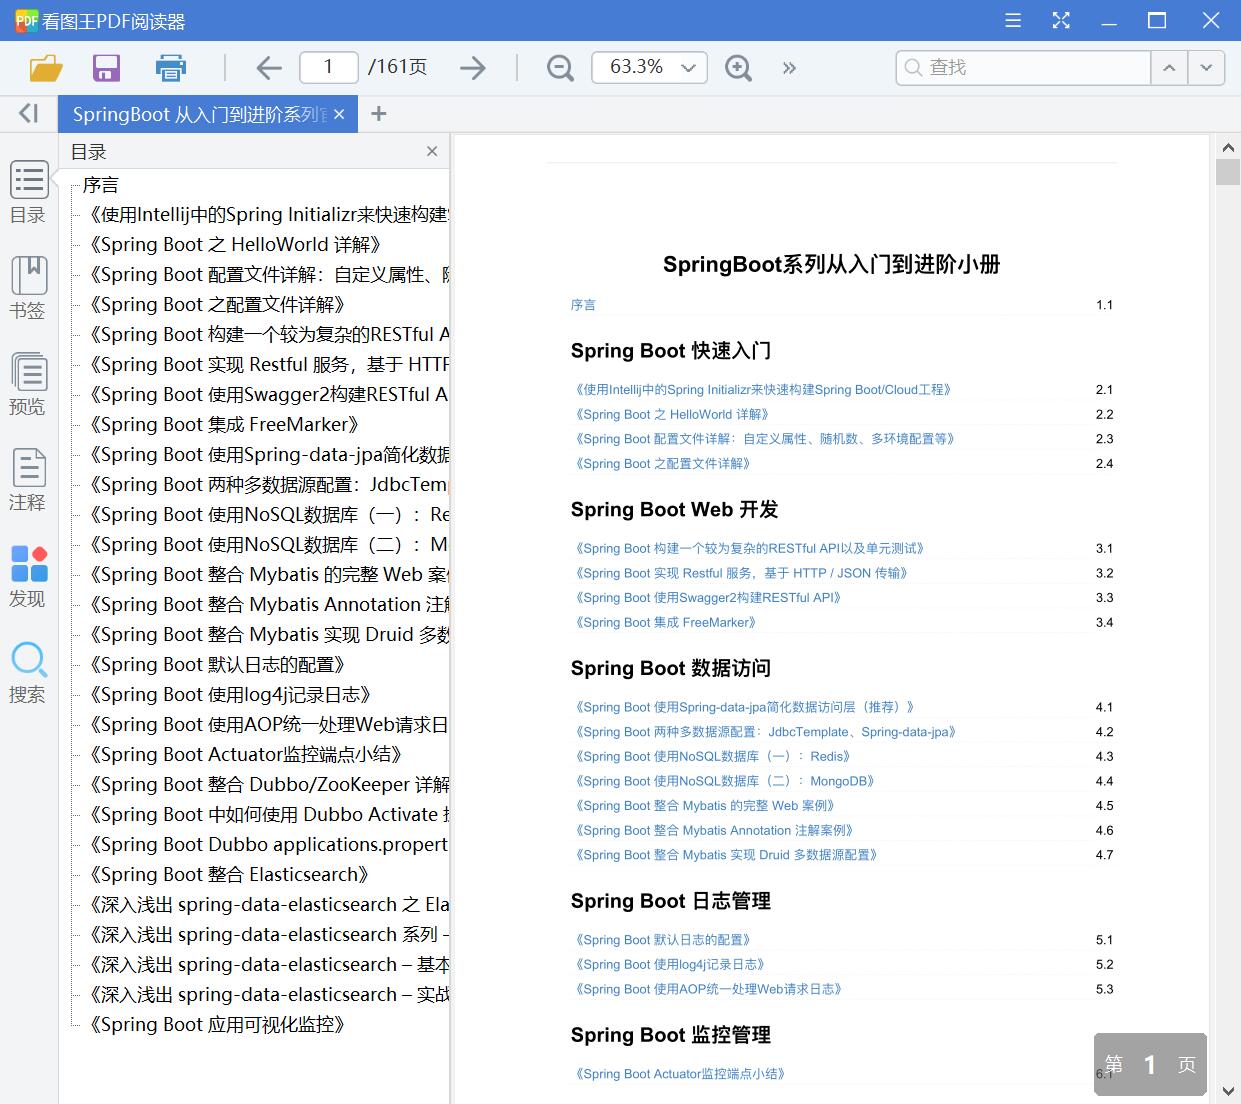Toggle fullscreen with expand arrows icon

[1061, 20]
